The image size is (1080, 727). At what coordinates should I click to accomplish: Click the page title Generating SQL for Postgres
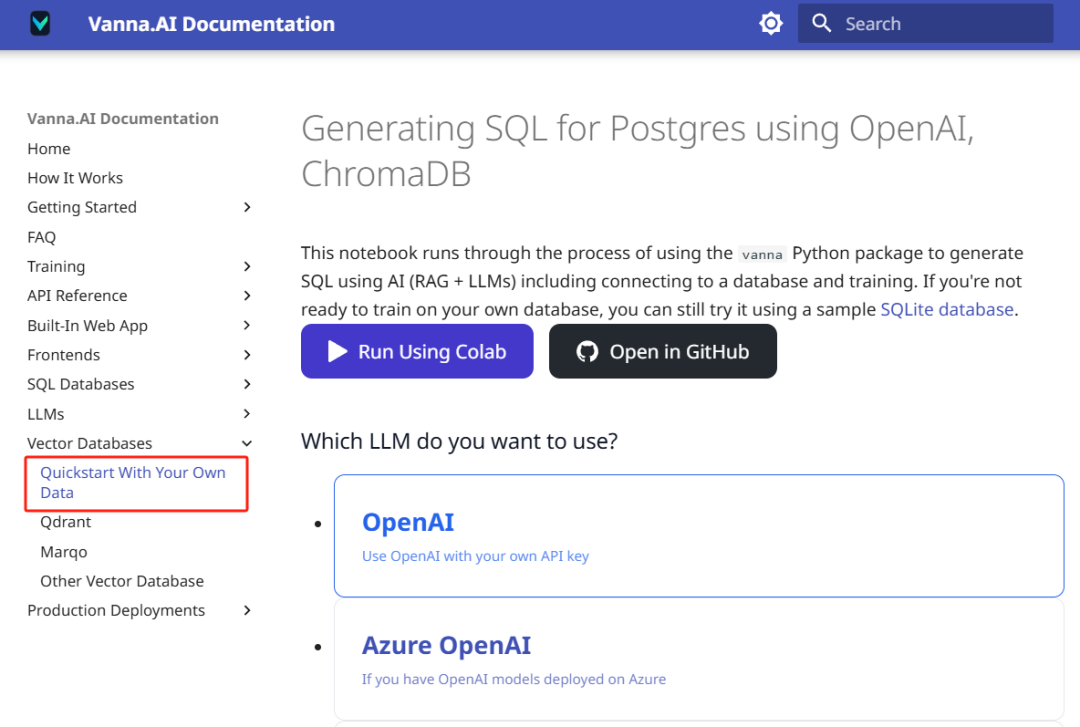pos(638,151)
